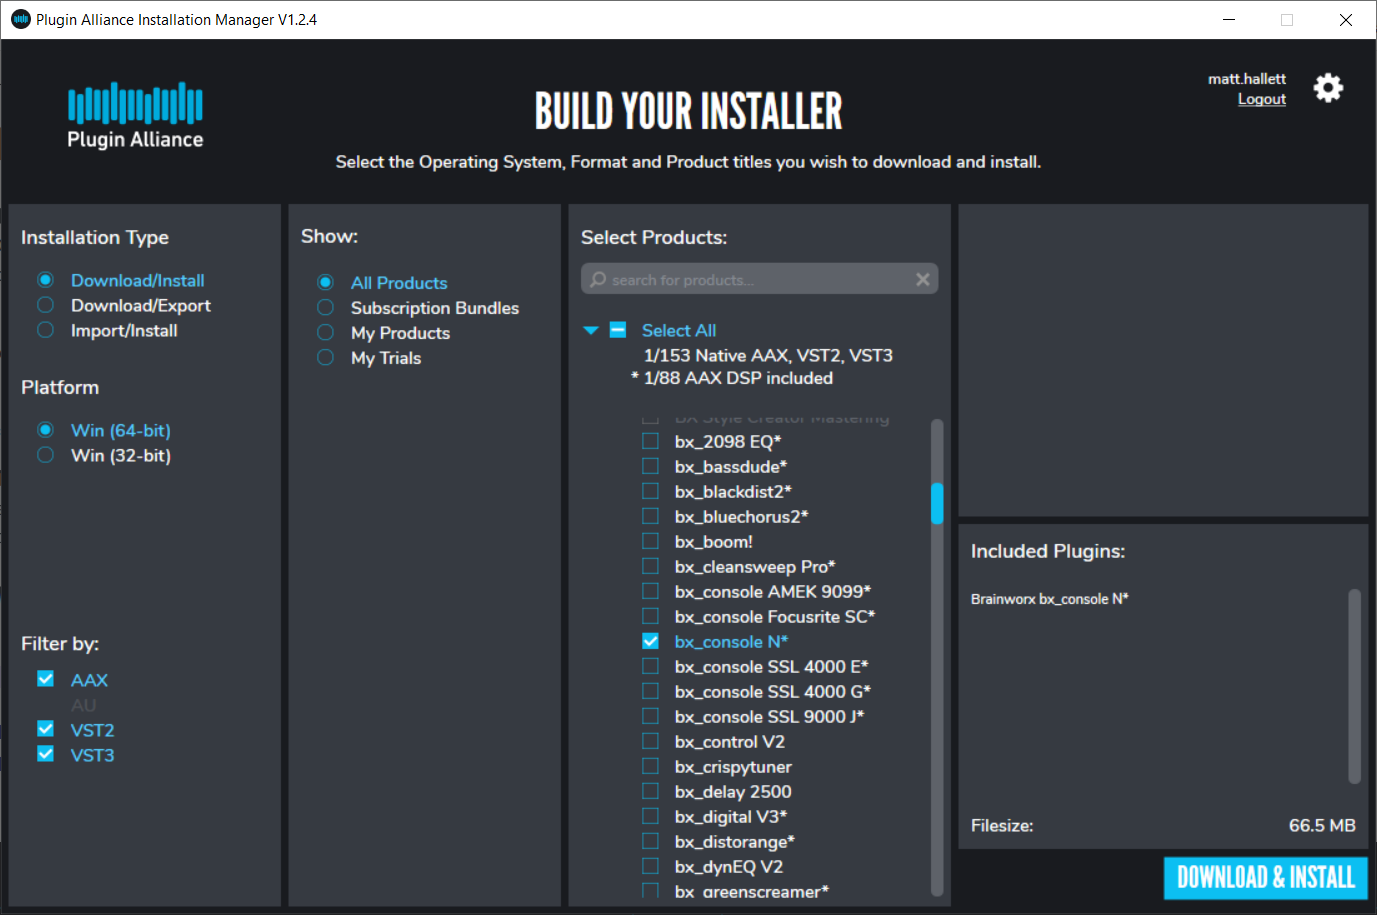Show Subscription Bundles only
The height and width of the screenshot is (915, 1377).
[325, 307]
